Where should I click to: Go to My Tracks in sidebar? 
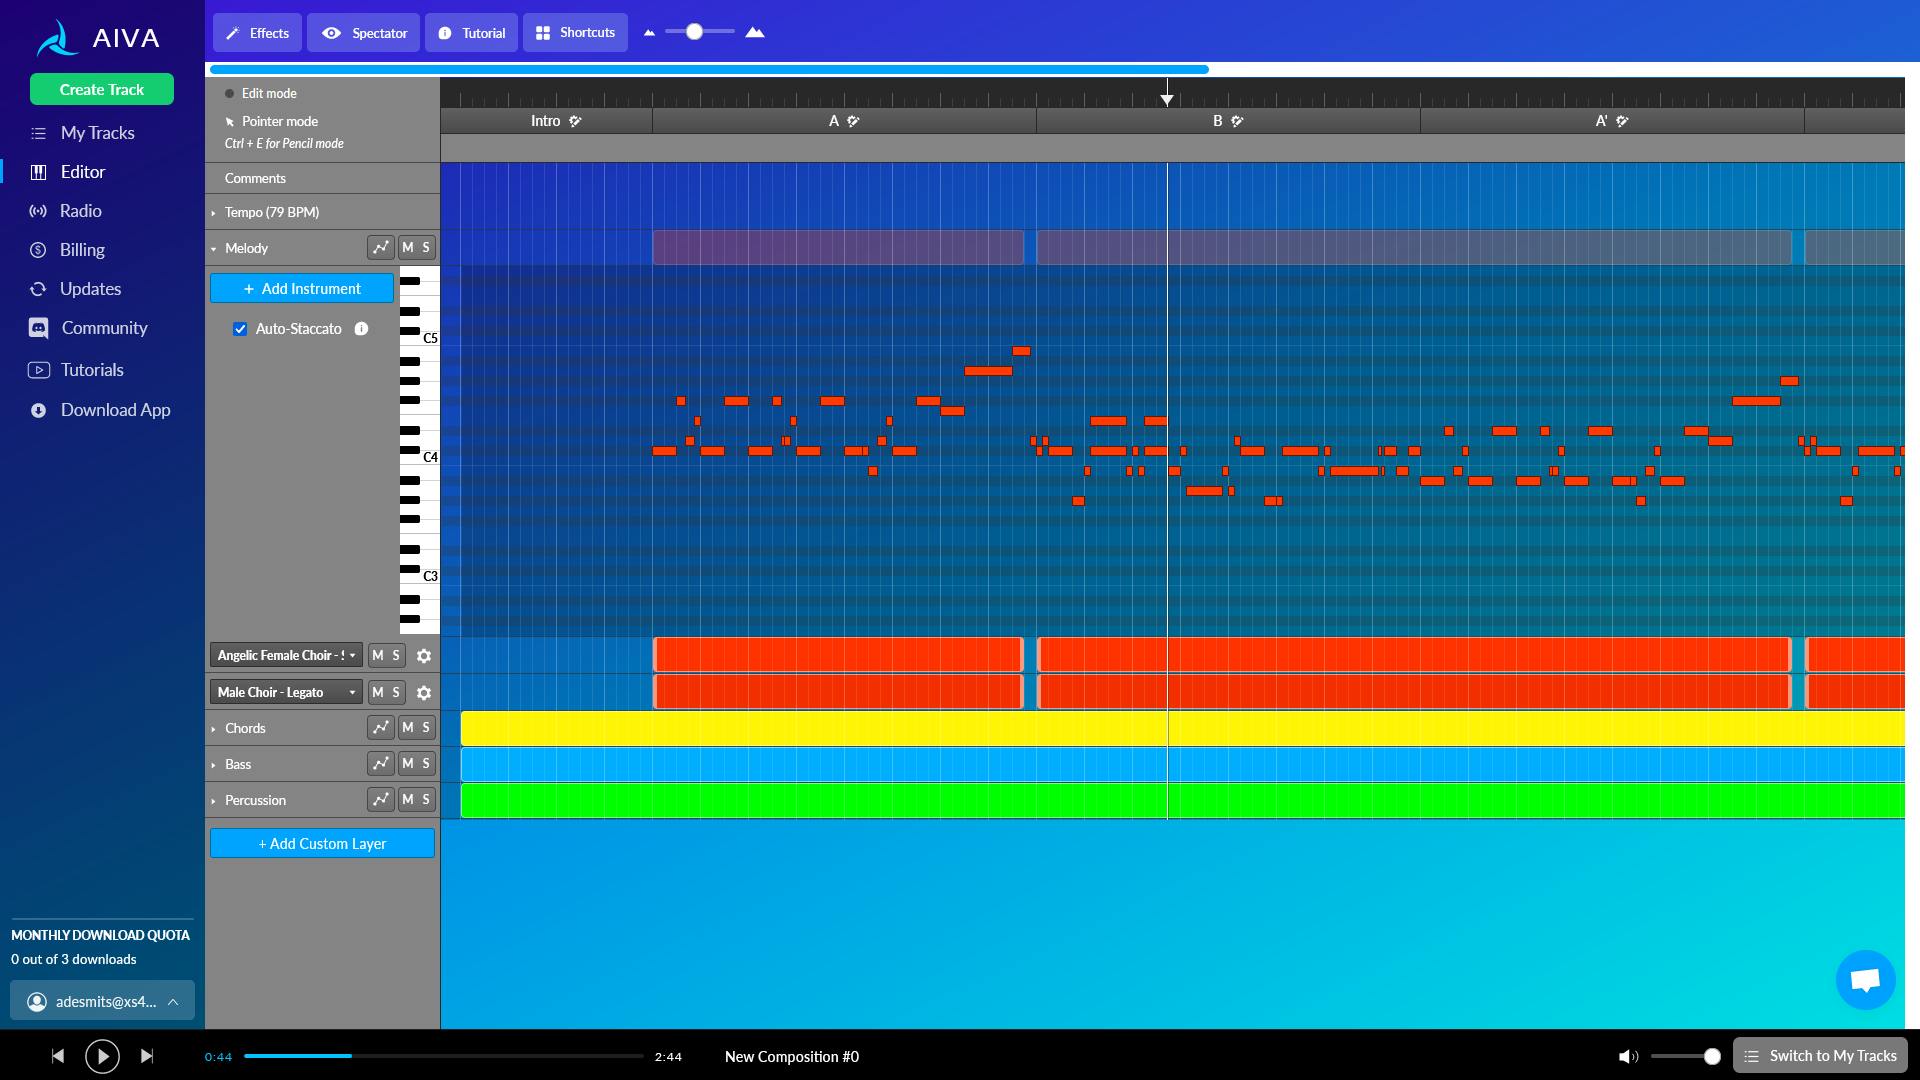97,133
